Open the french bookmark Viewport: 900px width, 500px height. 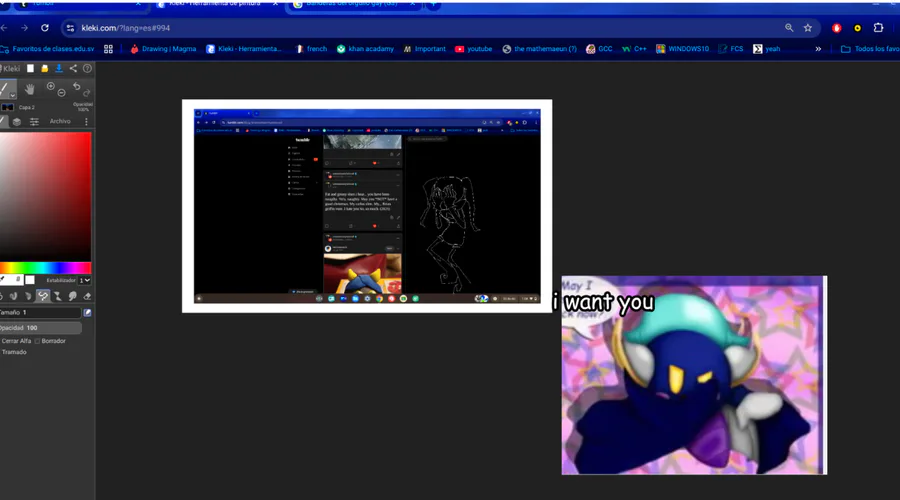pyautogui.click(x=311, y=49)
